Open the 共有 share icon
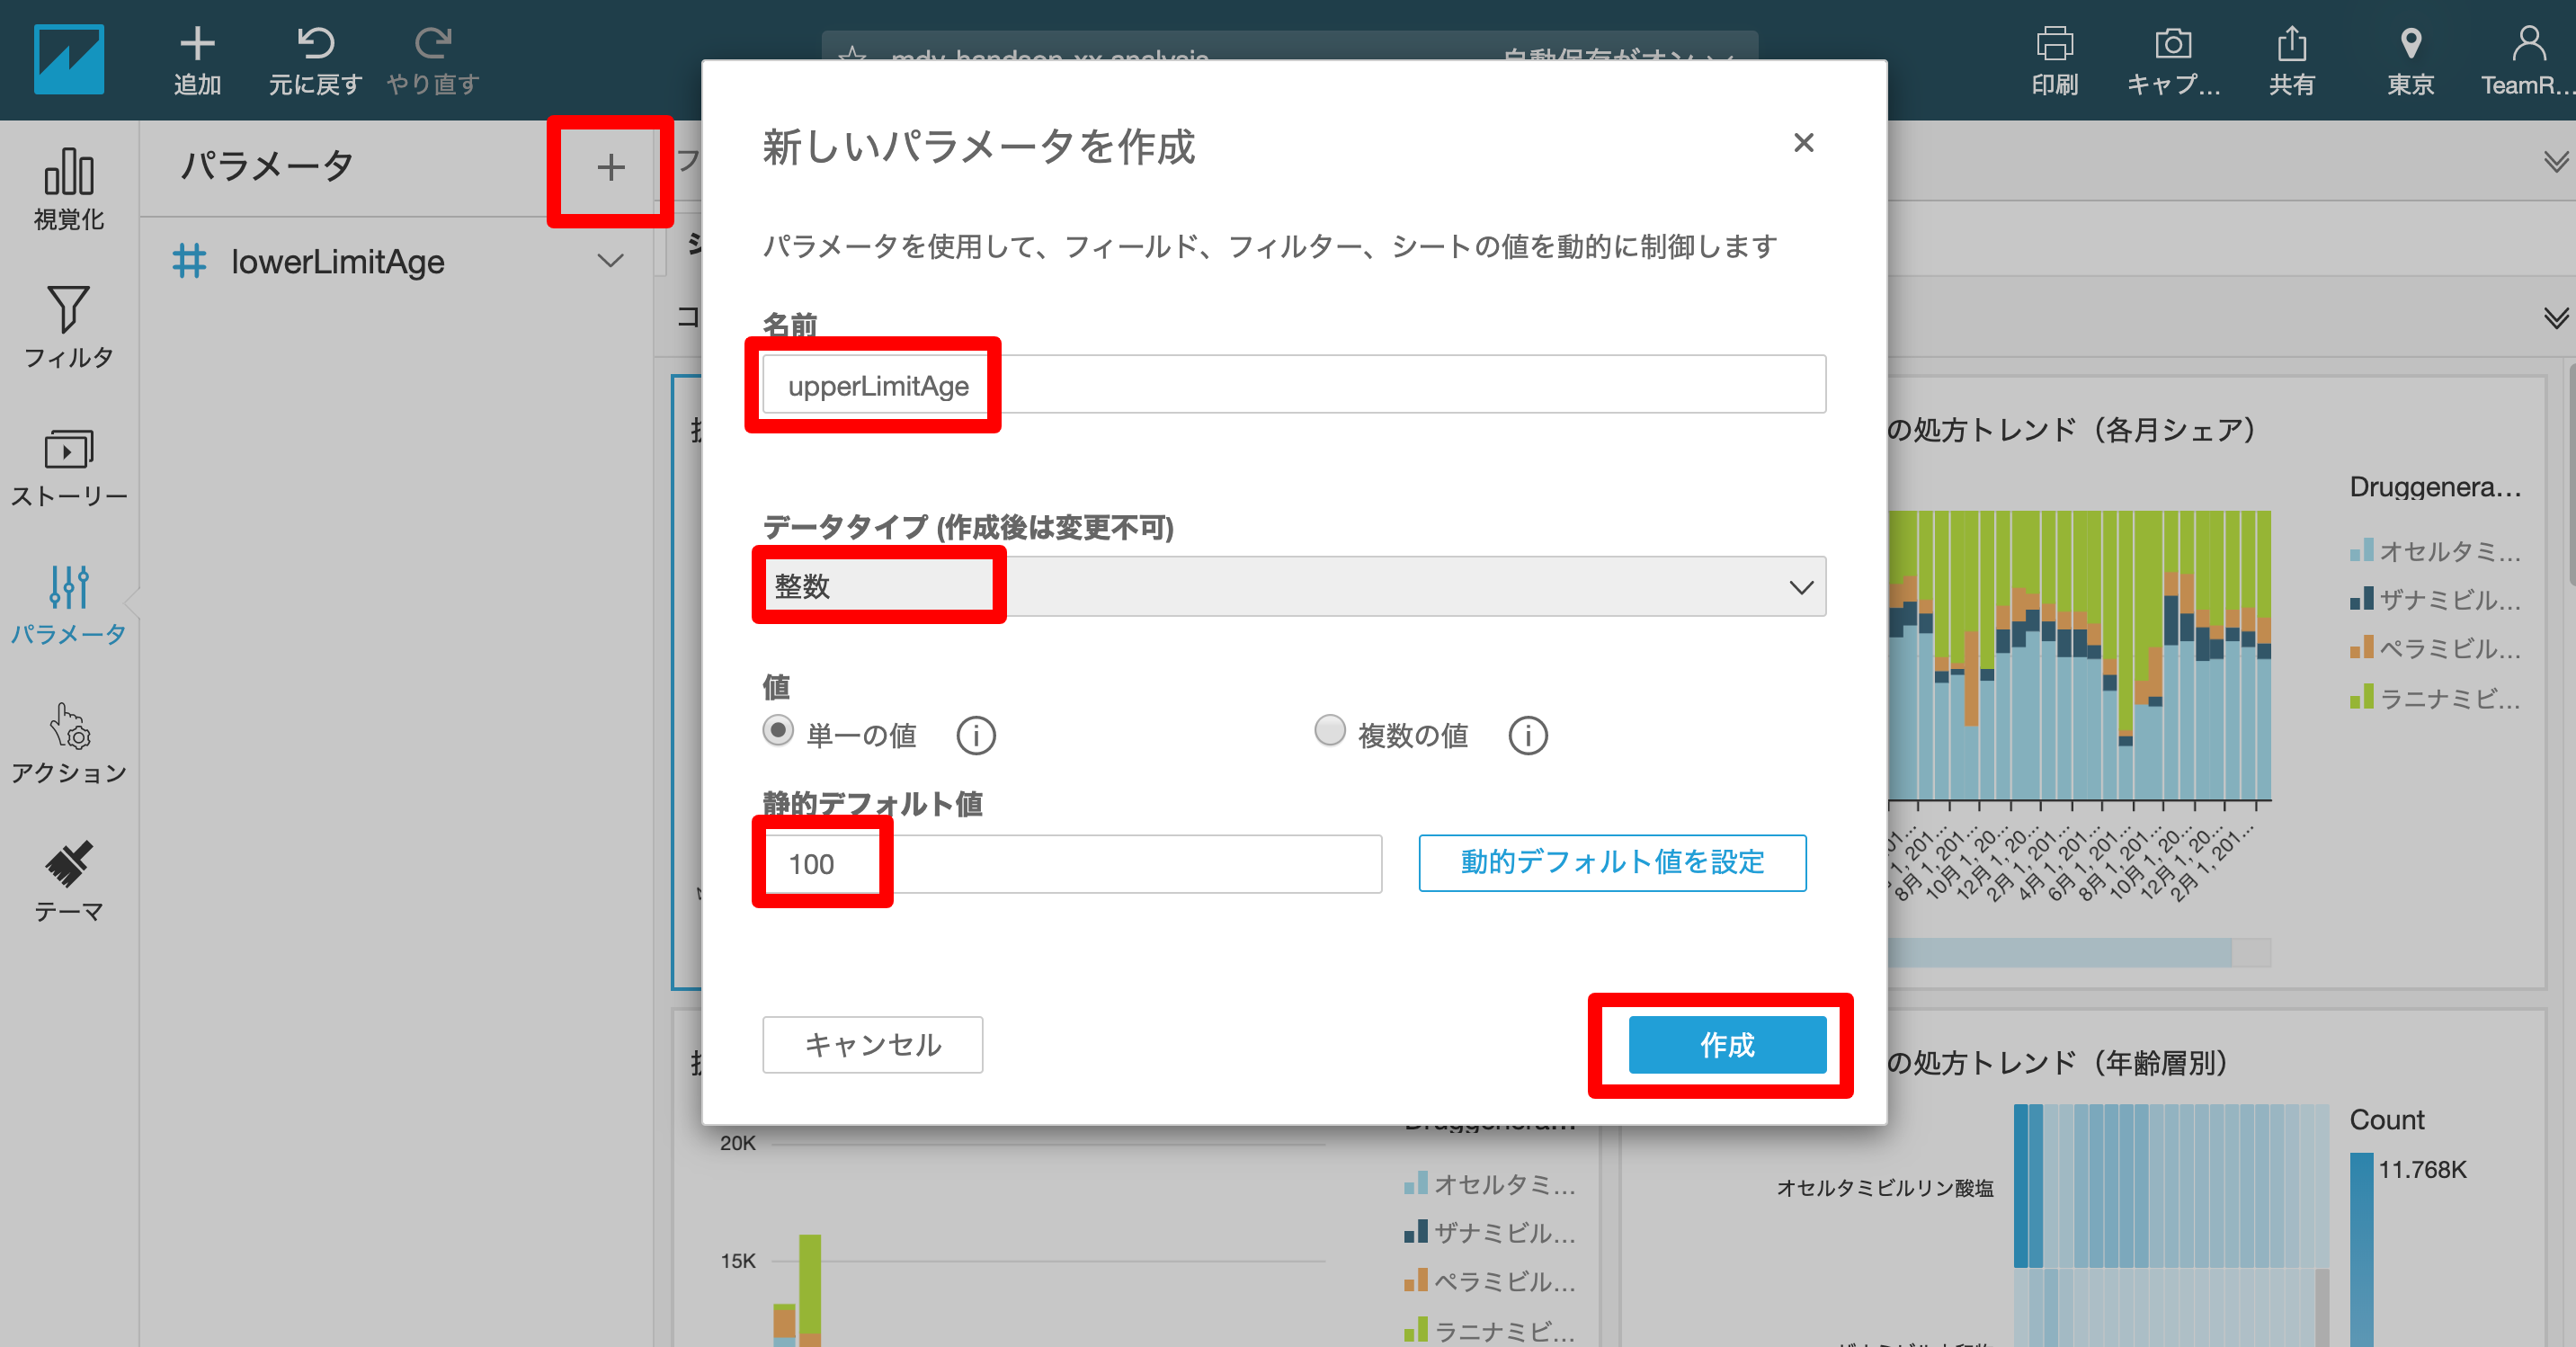This screenshot has height=1347, width=2576. click(x=2291, y=44)
